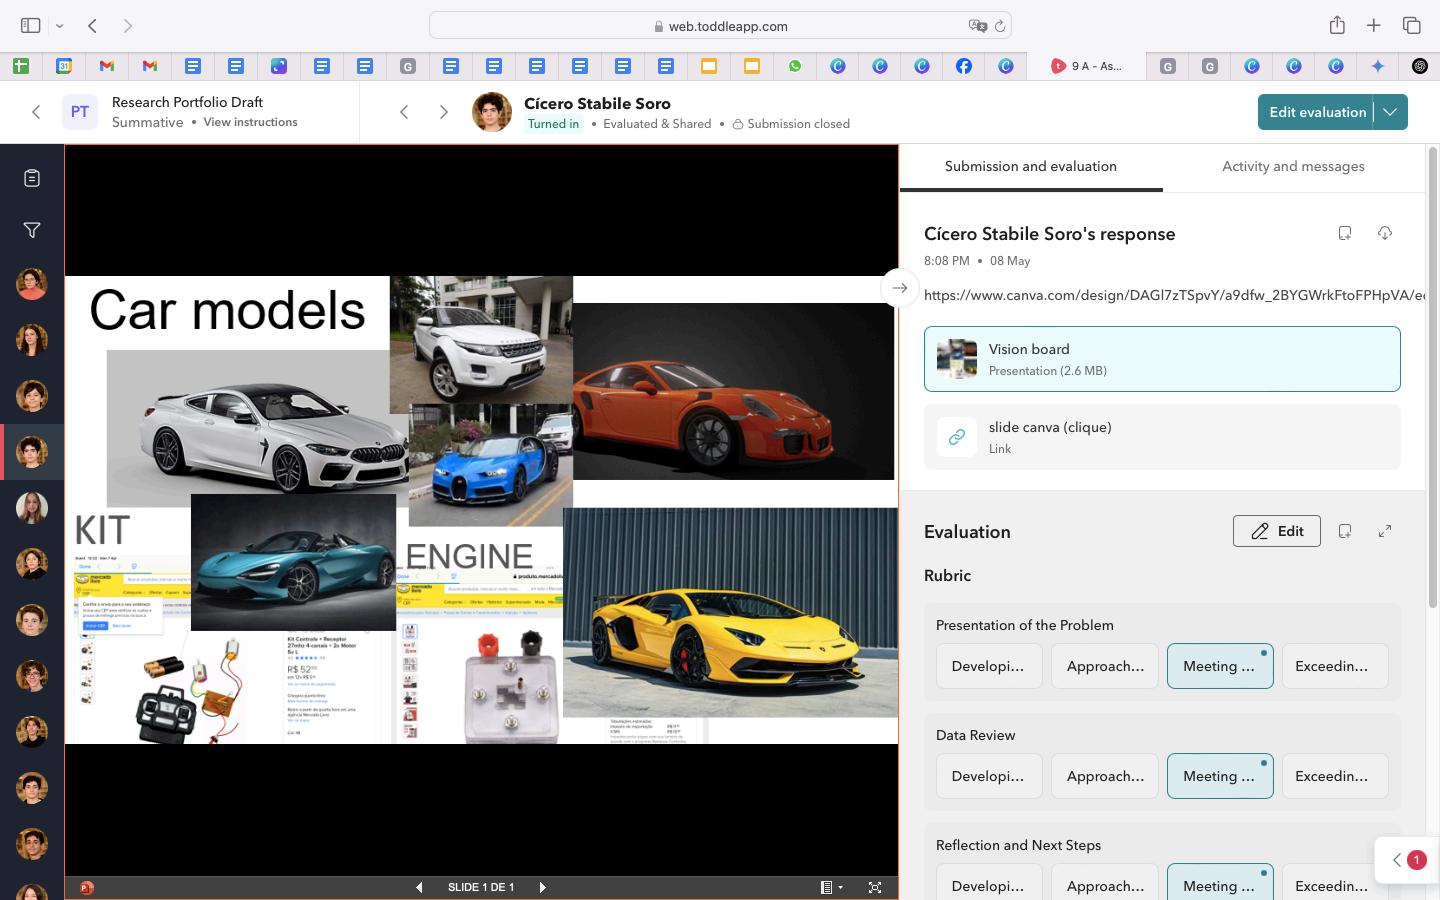Select Meeting for Reflection and Next Steps

click(x=1220, y=884)
